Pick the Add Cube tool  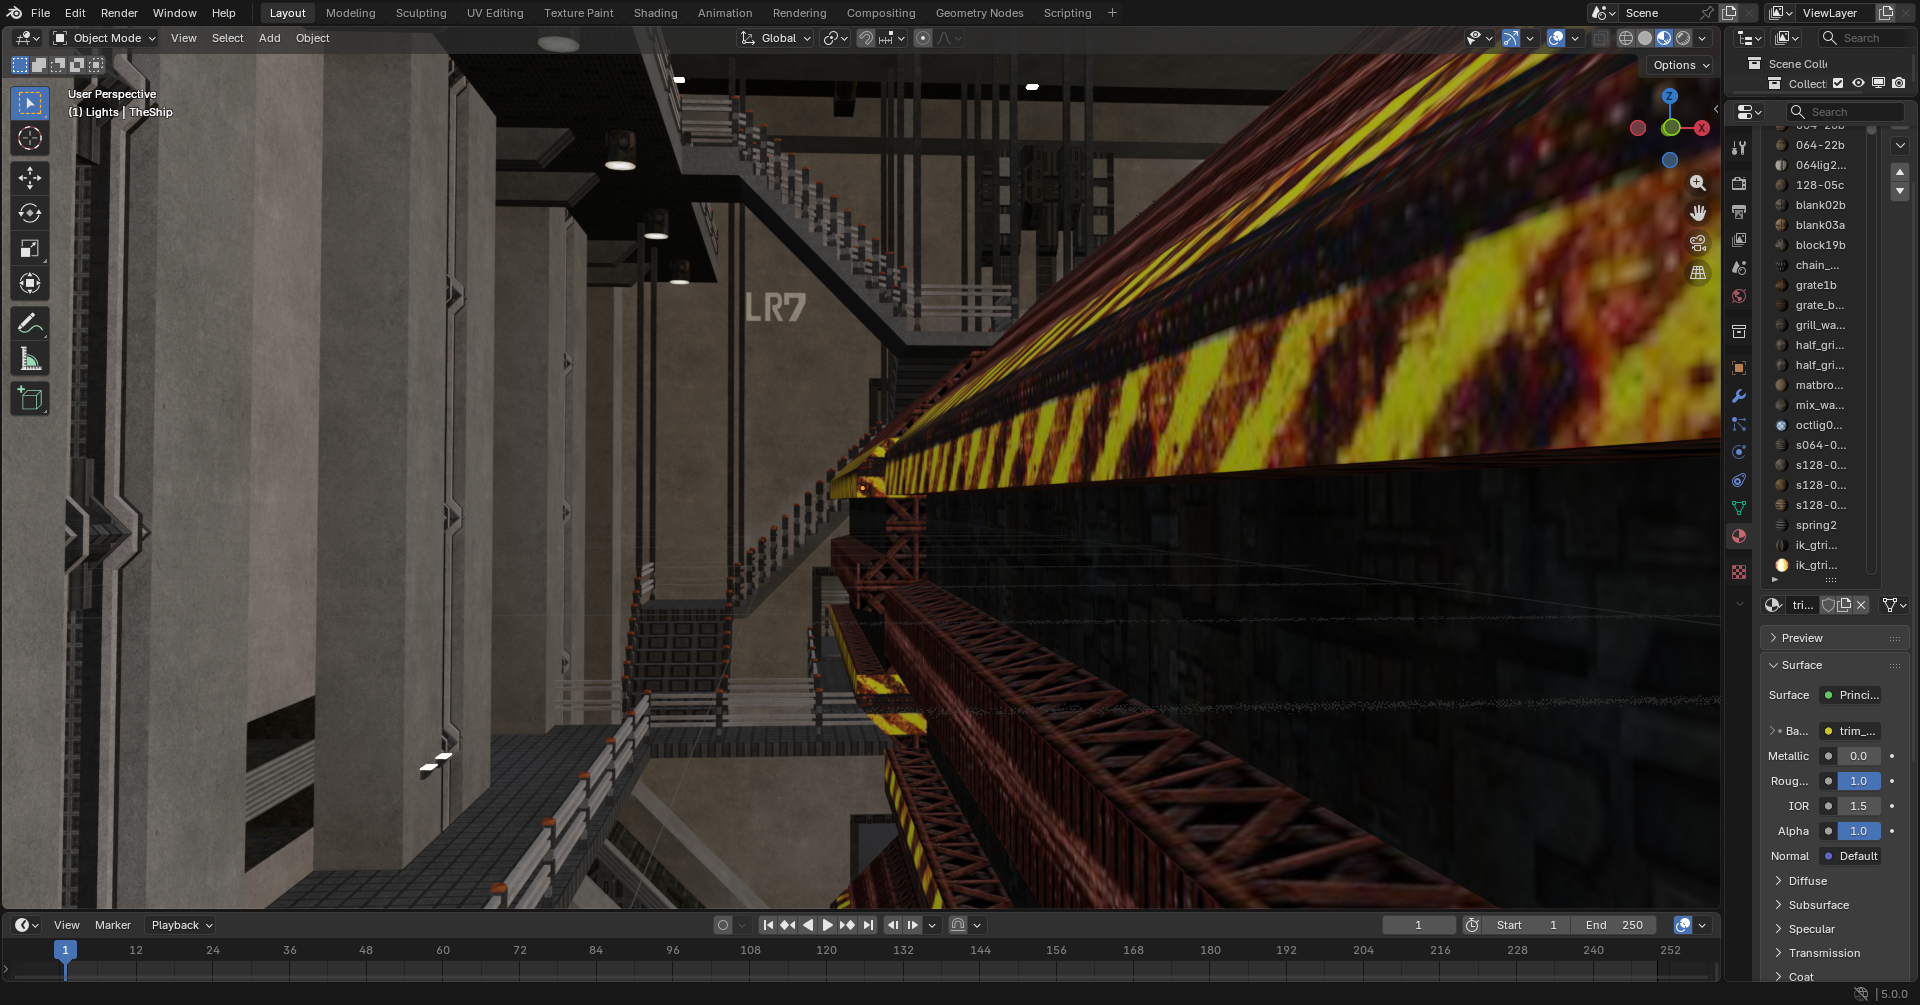click(30, 399)
